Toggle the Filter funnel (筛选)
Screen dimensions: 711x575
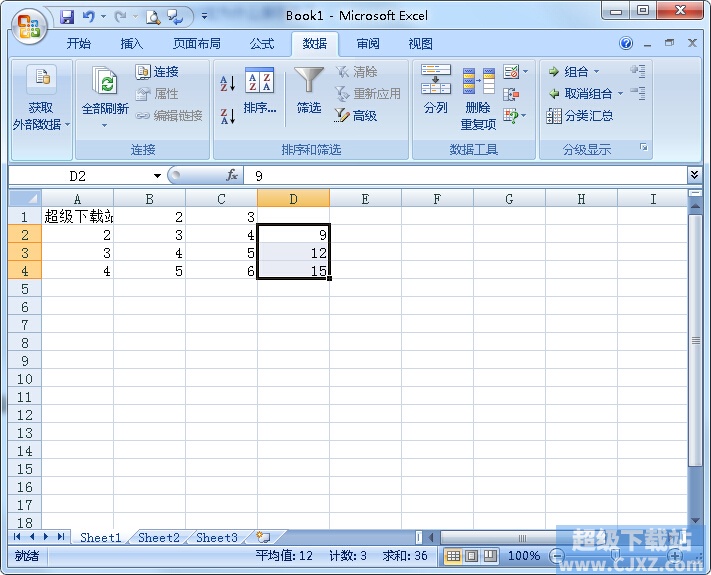tap(309, 91)
